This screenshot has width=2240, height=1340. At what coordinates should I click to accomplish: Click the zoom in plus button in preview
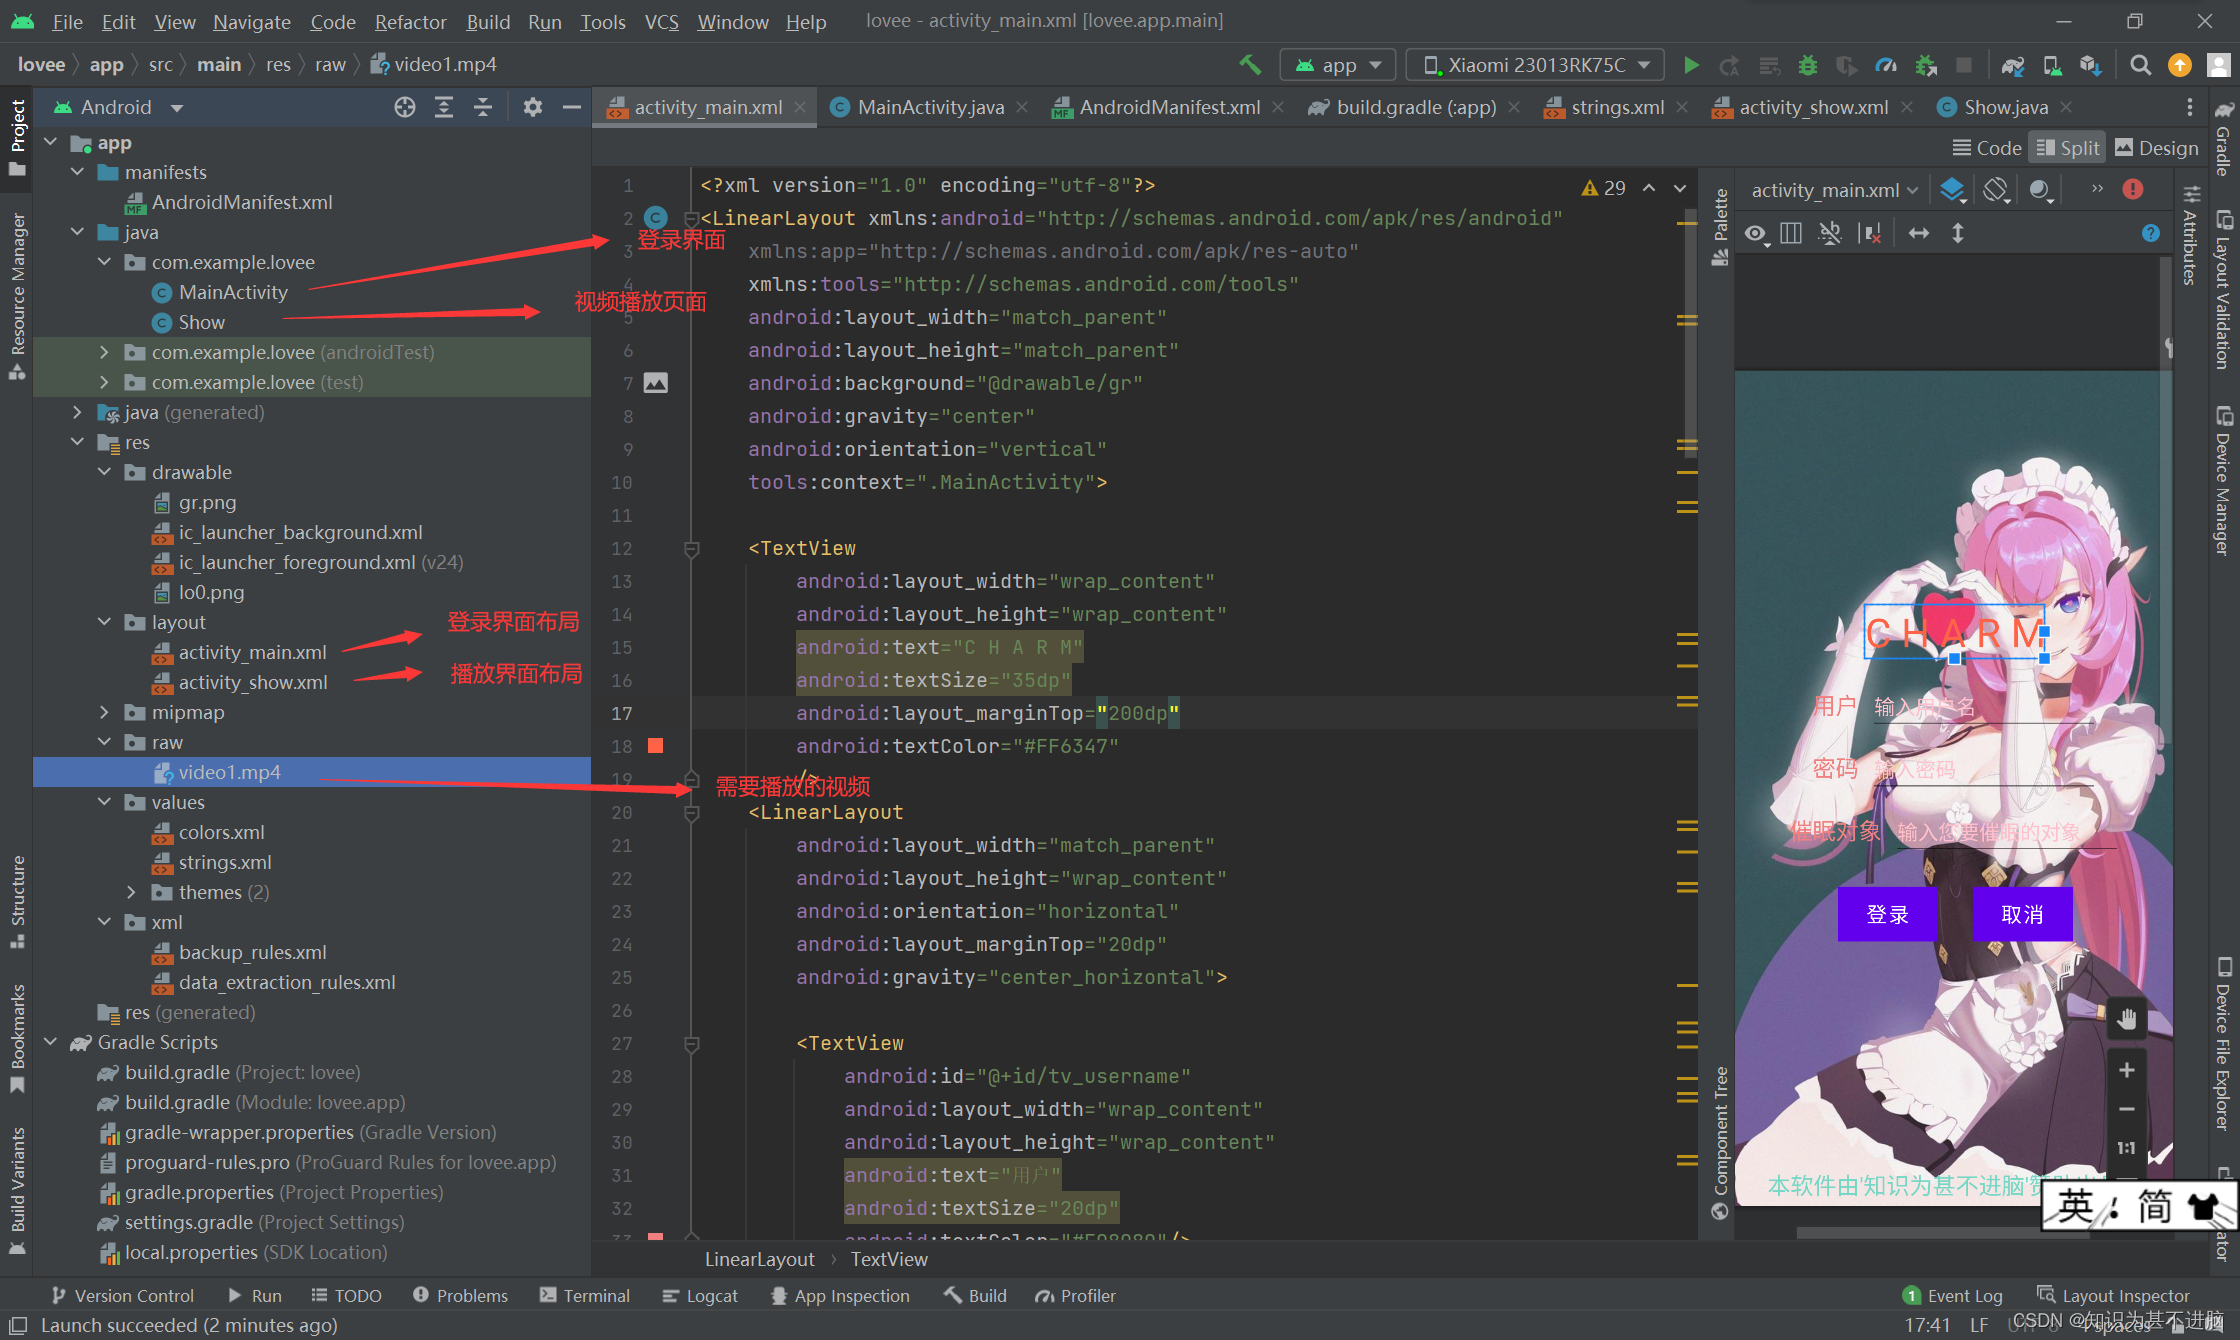(2127, 1071)
